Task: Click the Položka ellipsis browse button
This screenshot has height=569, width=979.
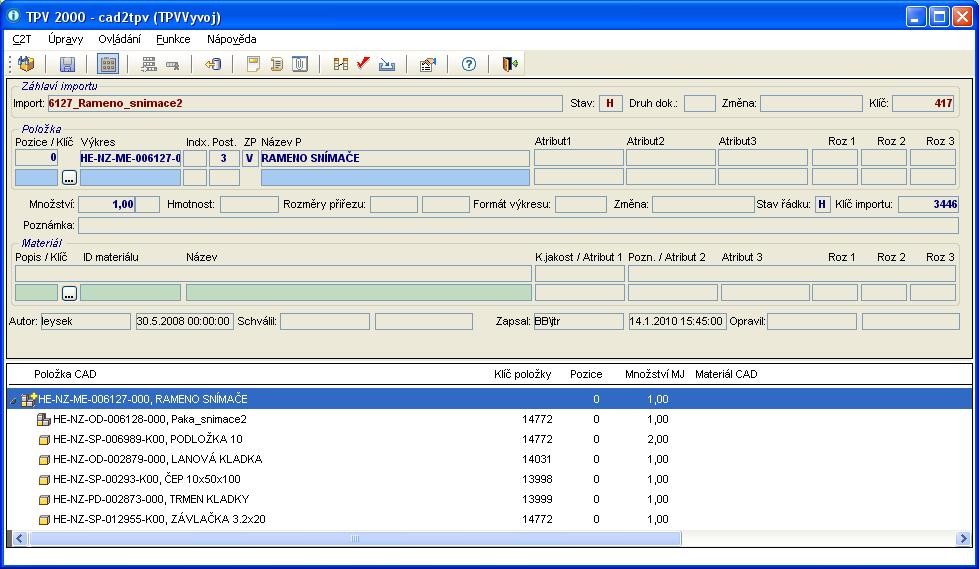Action: [x=69, y=177]
